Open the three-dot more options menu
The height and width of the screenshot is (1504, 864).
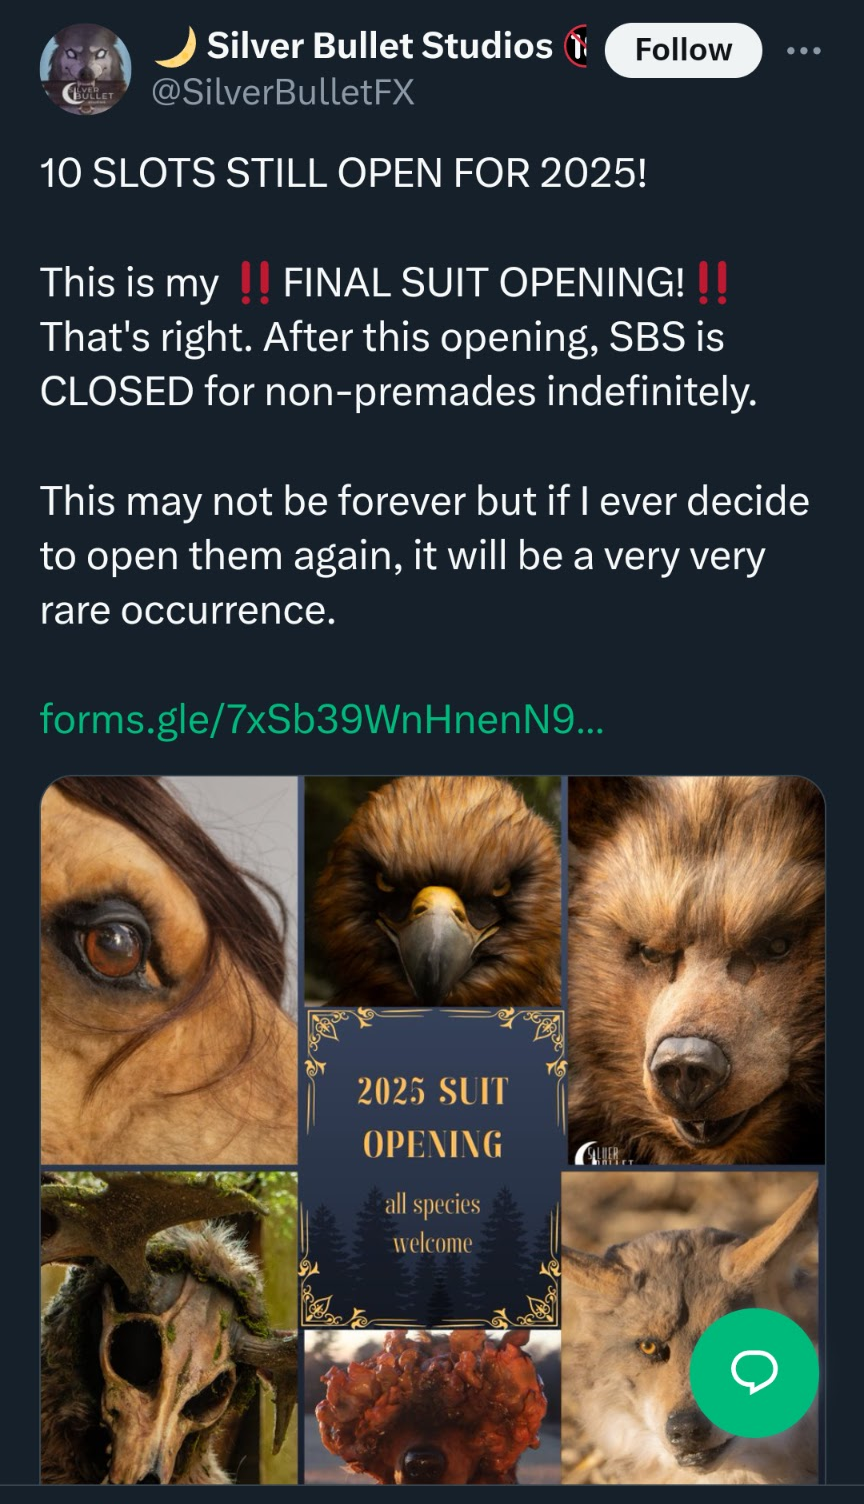[x=803, y=50]
